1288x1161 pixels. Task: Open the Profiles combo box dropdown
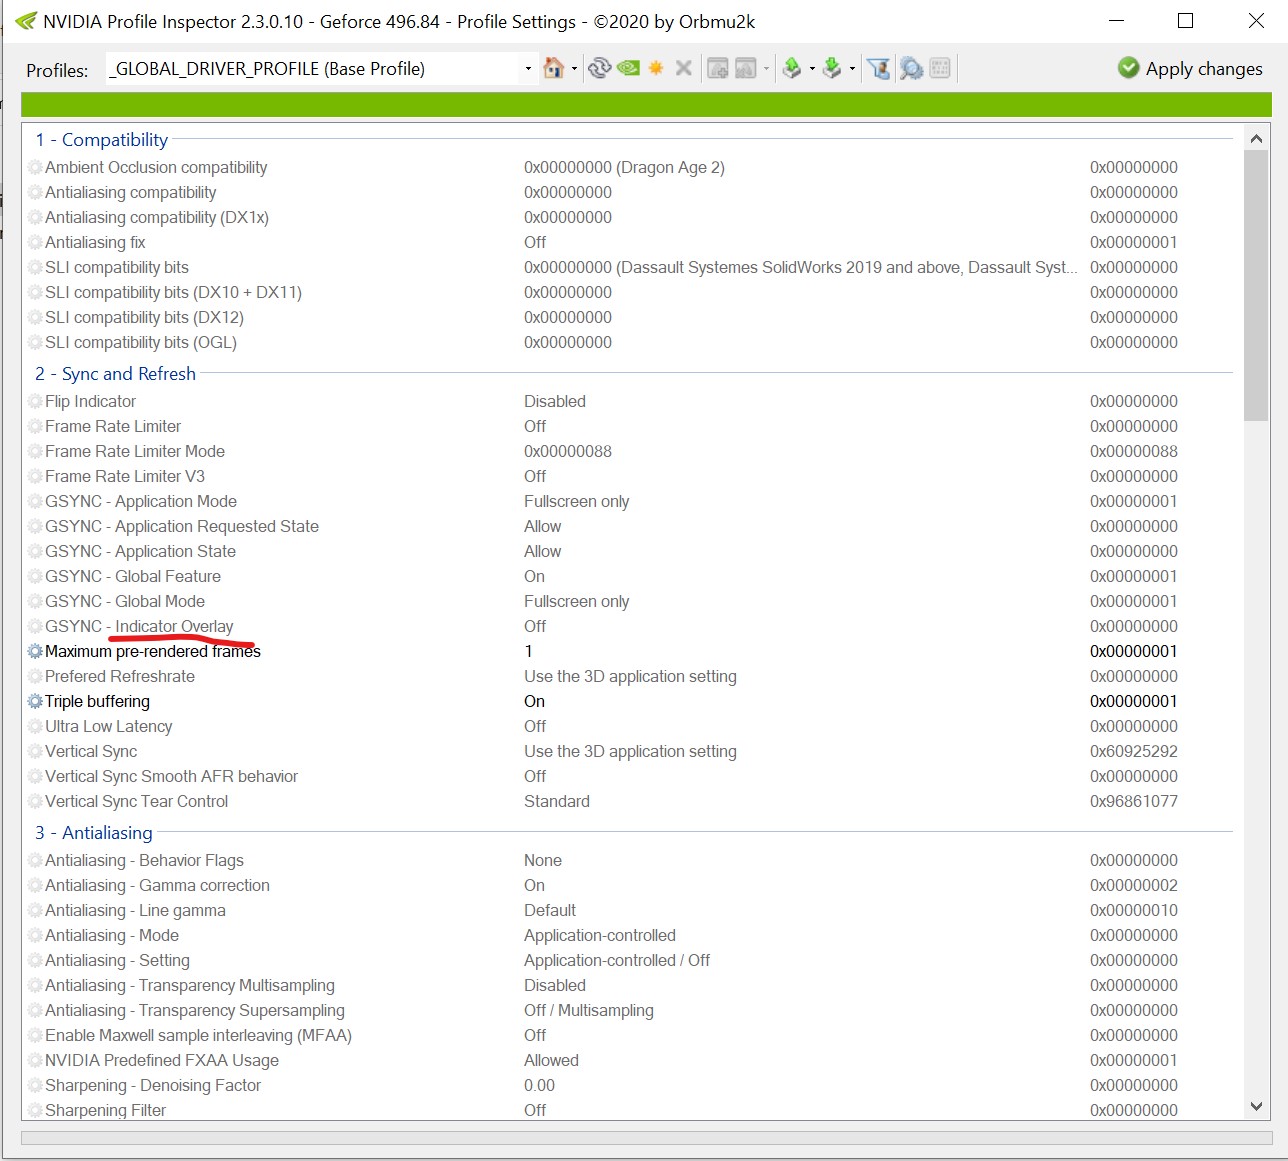528,69
